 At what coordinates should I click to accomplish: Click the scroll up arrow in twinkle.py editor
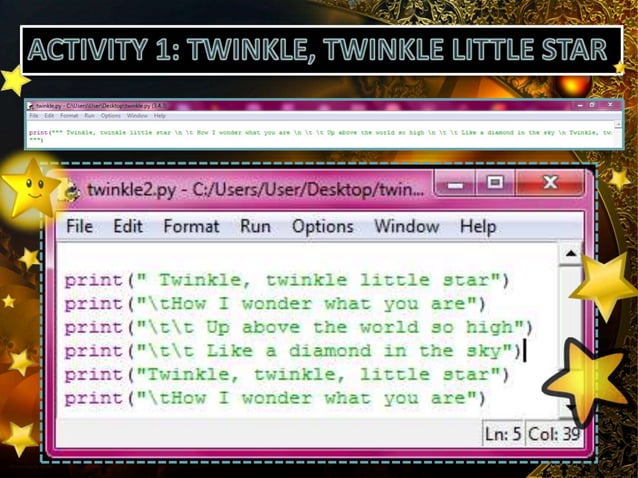618,124
